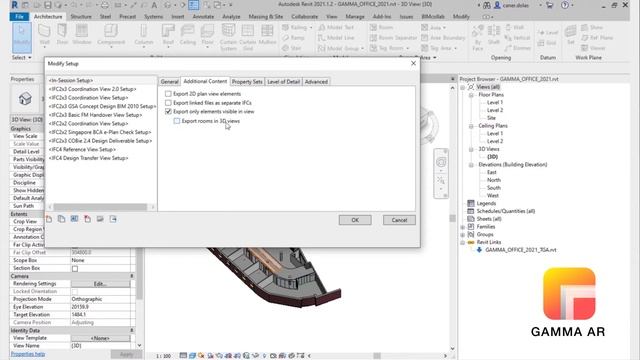Click the import setup icon

(100, 219)
